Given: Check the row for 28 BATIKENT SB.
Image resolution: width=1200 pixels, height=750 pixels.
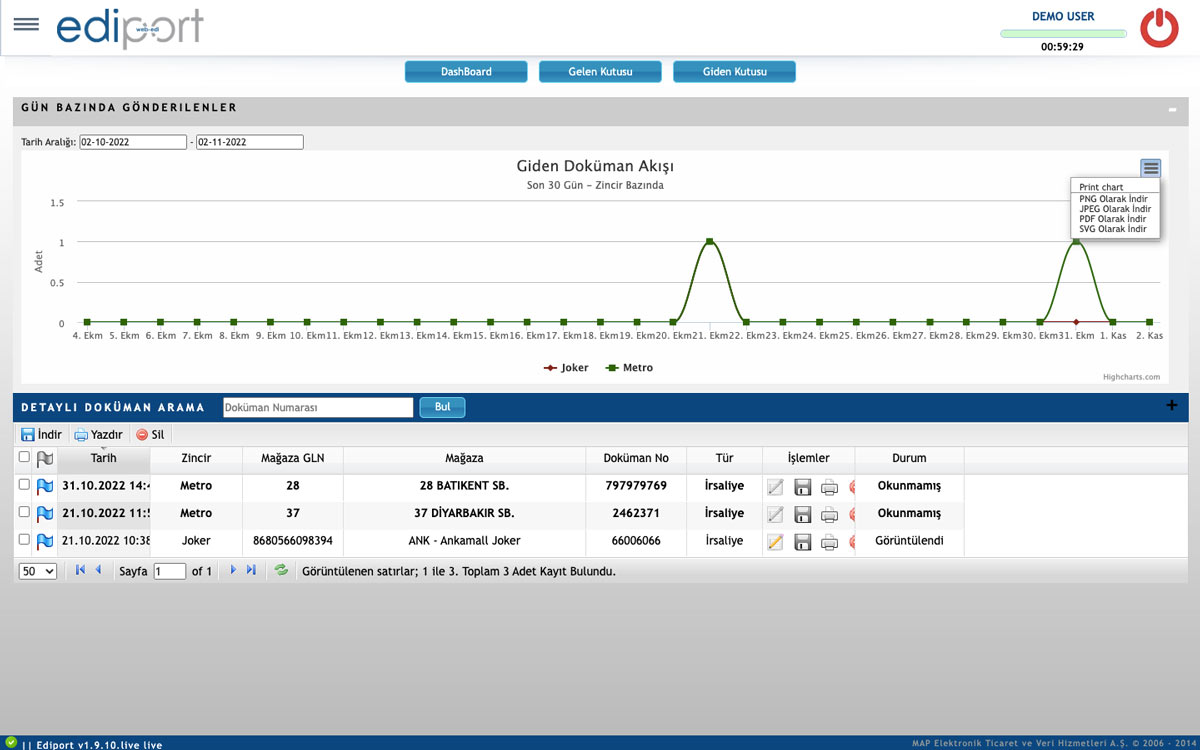Looking at the screenshot, I should 24,484.
